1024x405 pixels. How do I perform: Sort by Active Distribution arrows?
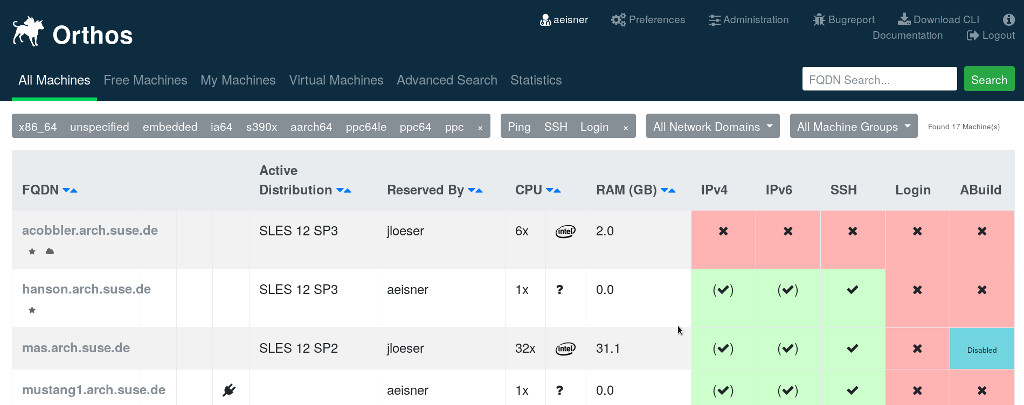pyautogui.click(x=344, y=190)
